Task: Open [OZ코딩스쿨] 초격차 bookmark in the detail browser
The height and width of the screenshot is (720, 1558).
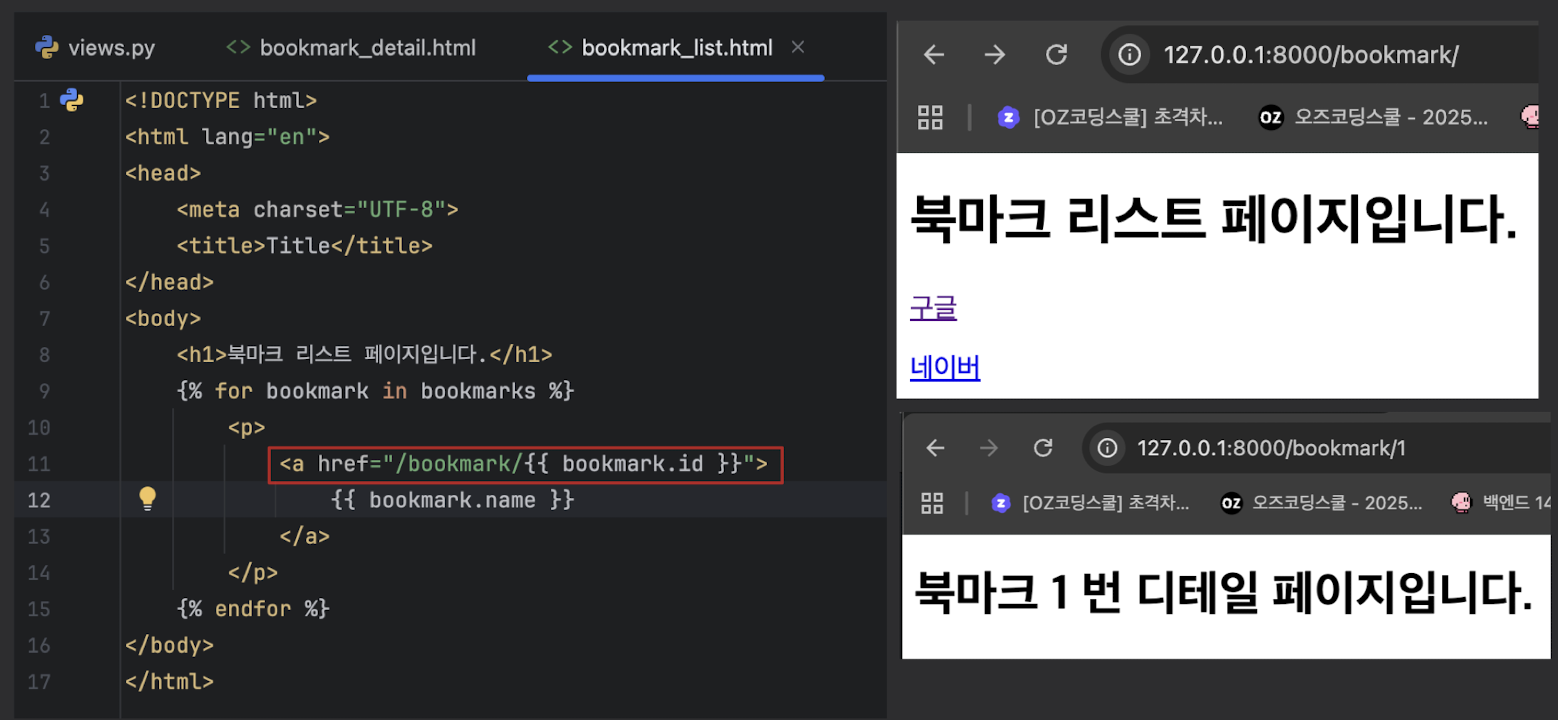Action: (1090, 503)
